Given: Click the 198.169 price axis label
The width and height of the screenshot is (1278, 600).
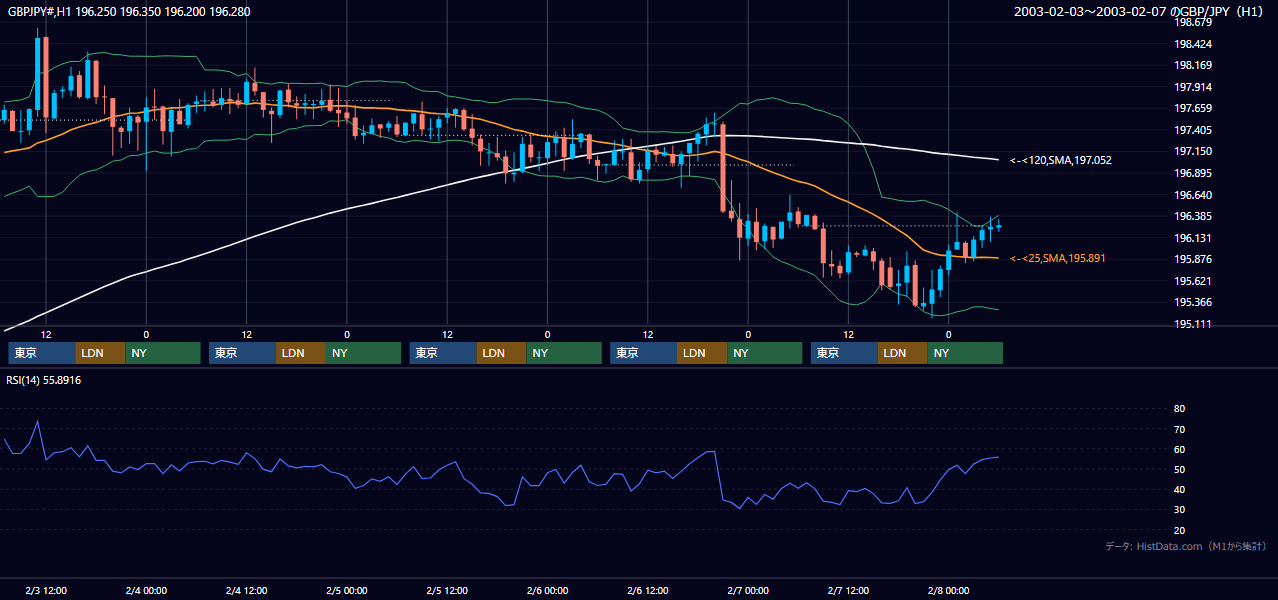Looking at the screenshot, I should (x=1194, y=66).
